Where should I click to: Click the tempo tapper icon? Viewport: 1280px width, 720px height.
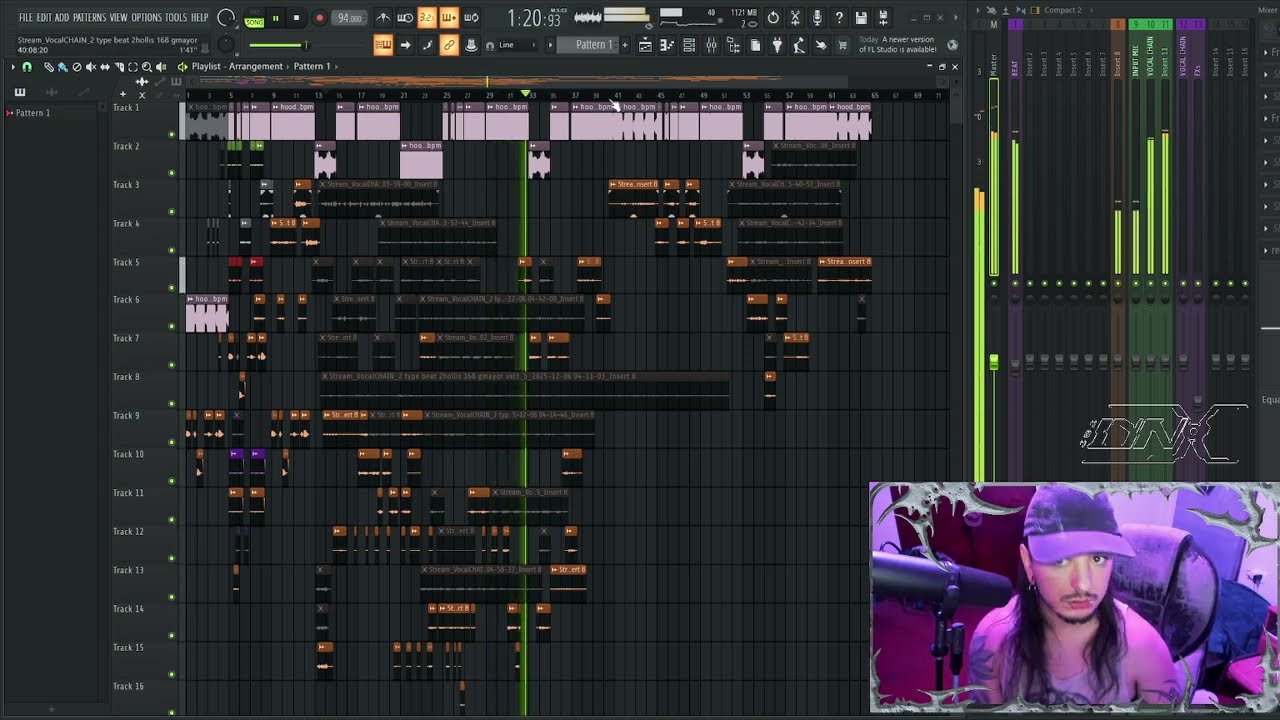coord(799,45)
